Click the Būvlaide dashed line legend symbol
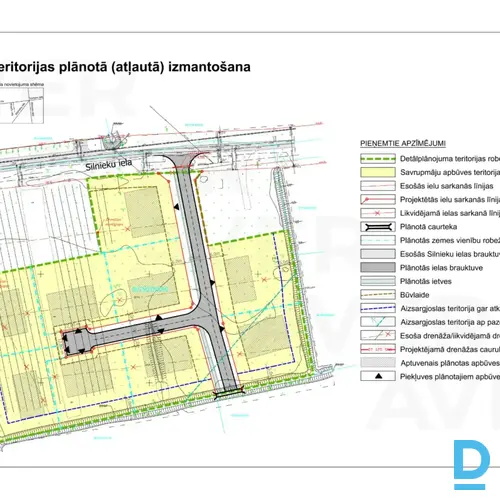The width and height of the screenshot is (500, 500). 378,295
